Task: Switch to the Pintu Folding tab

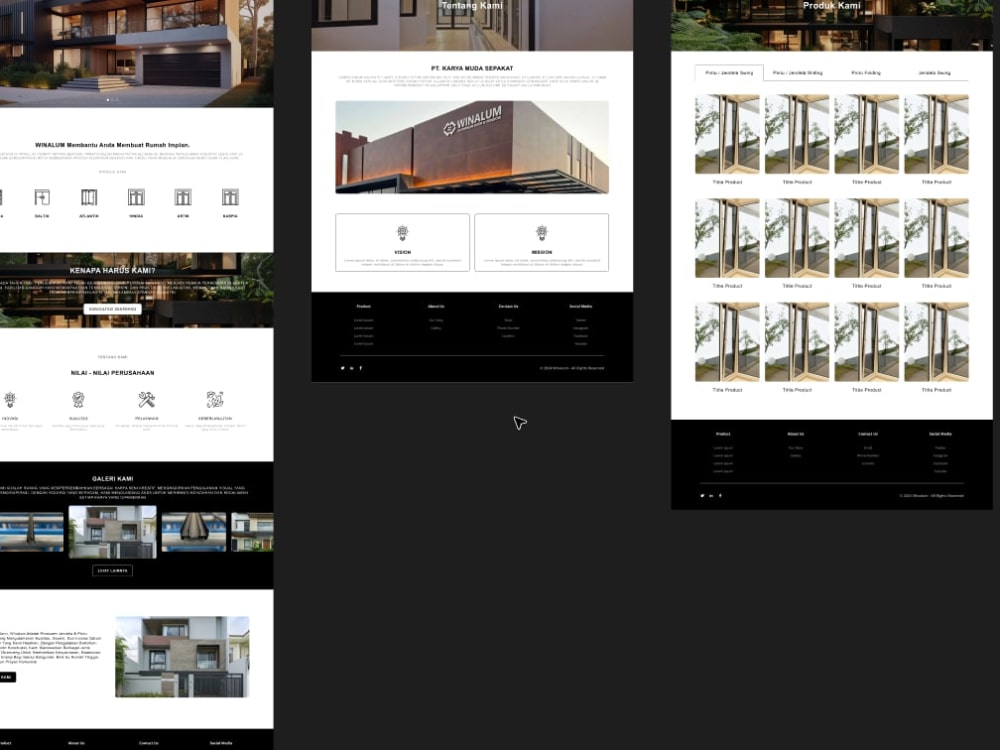Action: 866,73
